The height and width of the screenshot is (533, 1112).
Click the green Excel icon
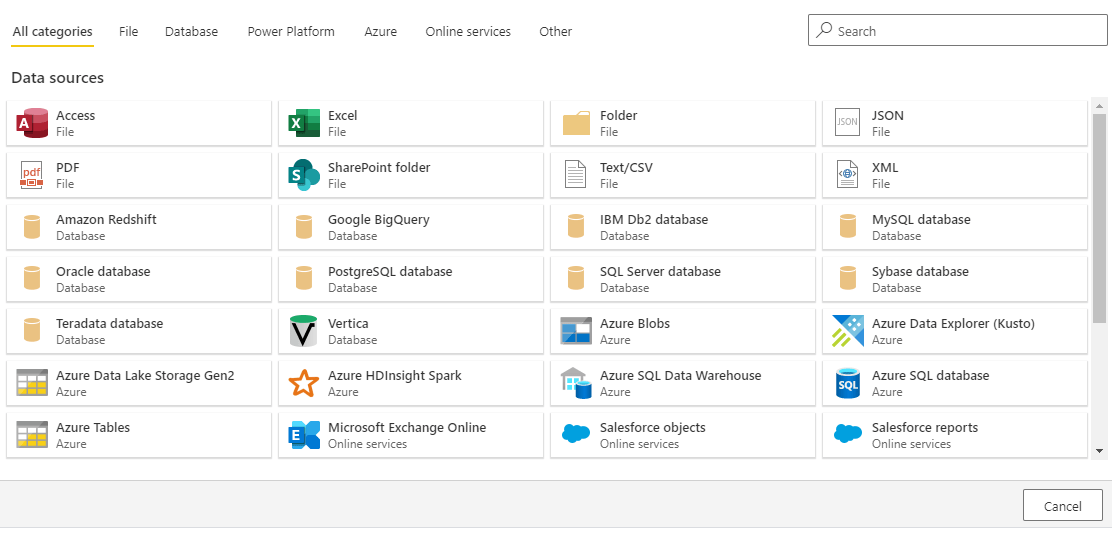304,123
